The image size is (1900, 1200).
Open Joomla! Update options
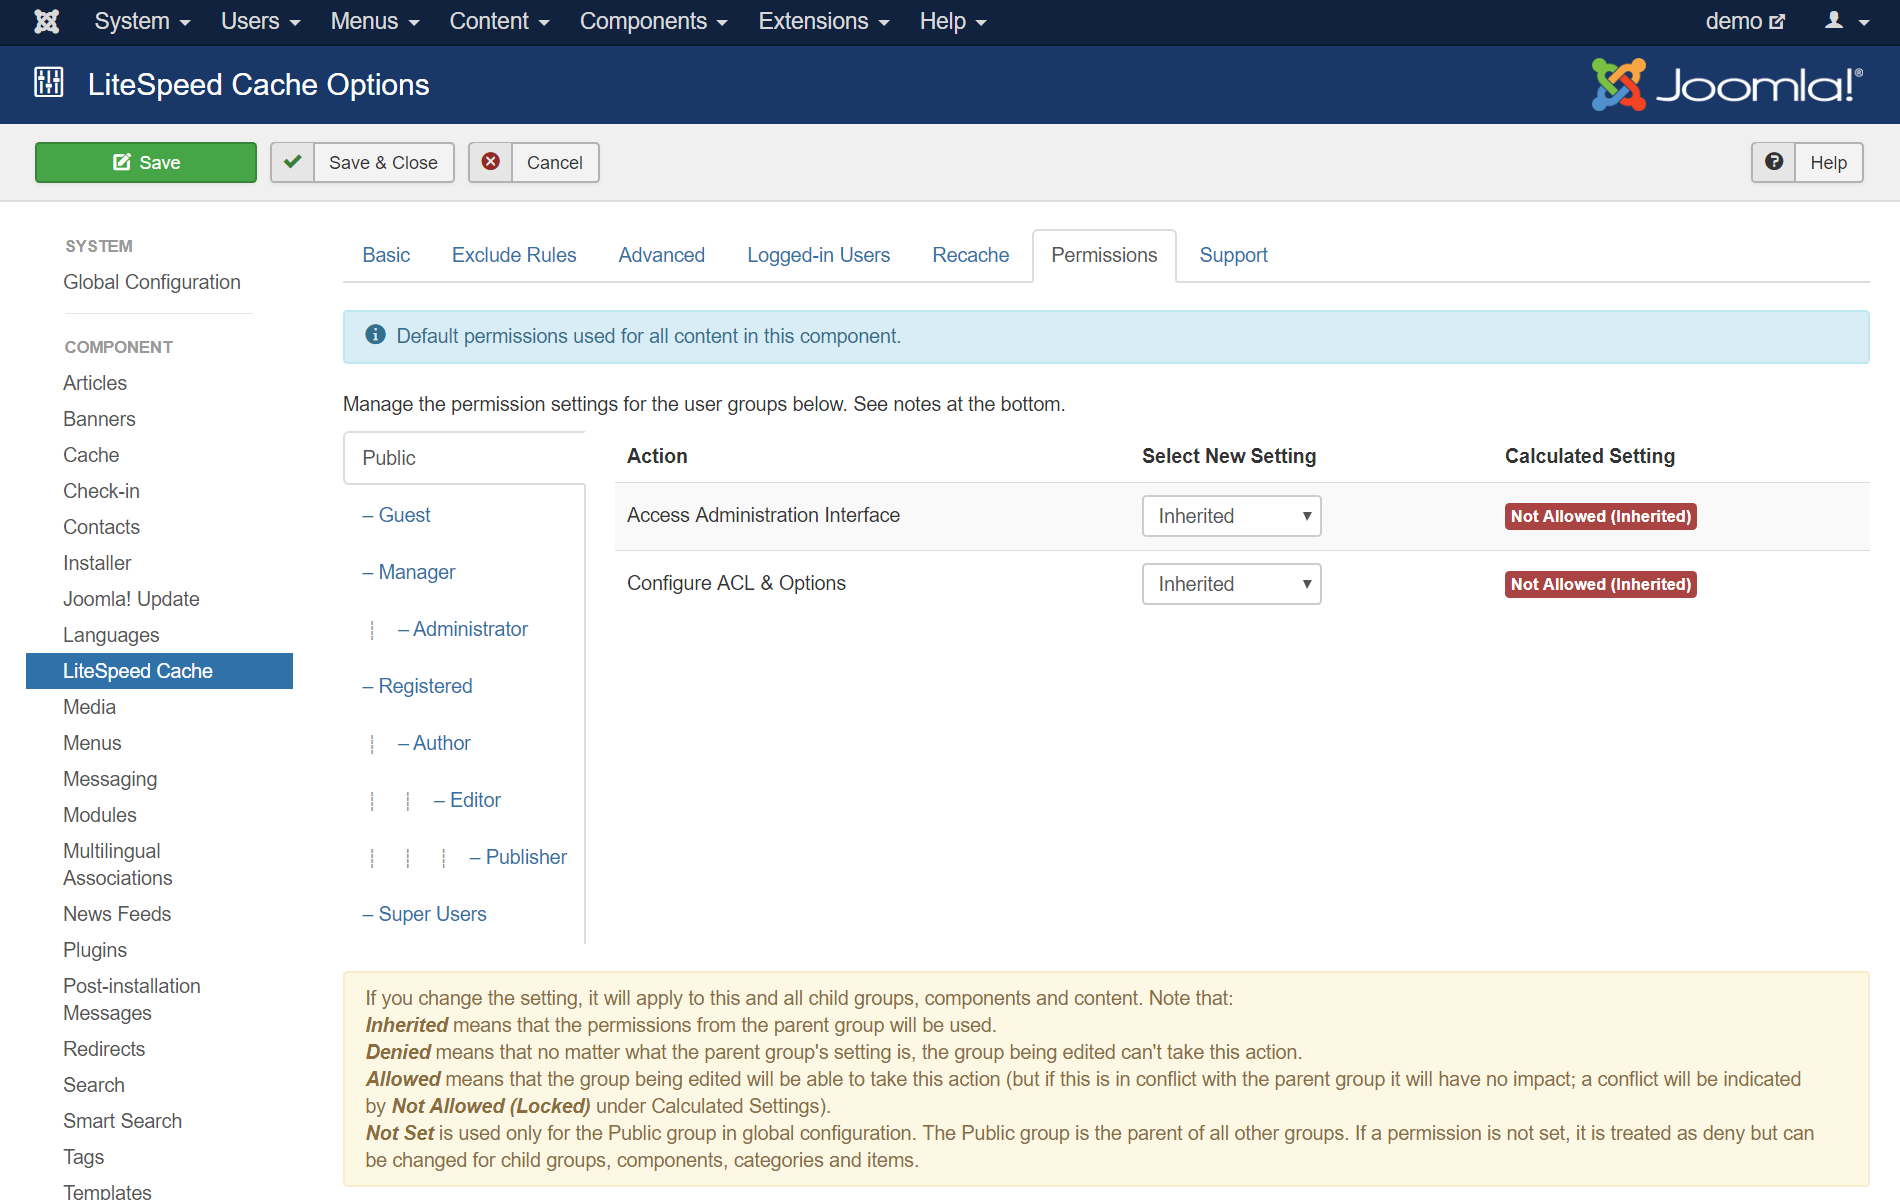coord(131,599)
